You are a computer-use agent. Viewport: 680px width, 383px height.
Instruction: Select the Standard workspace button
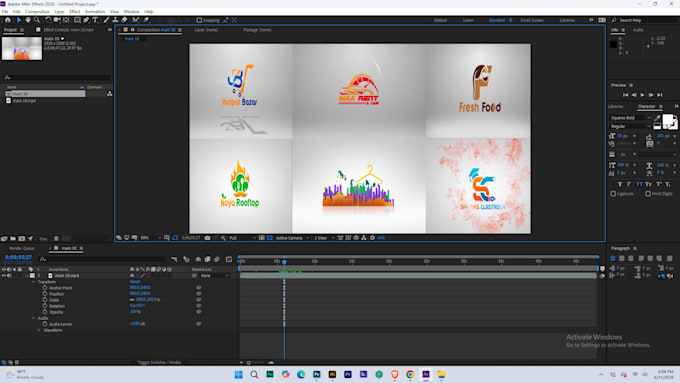click(x=497, y=20)
